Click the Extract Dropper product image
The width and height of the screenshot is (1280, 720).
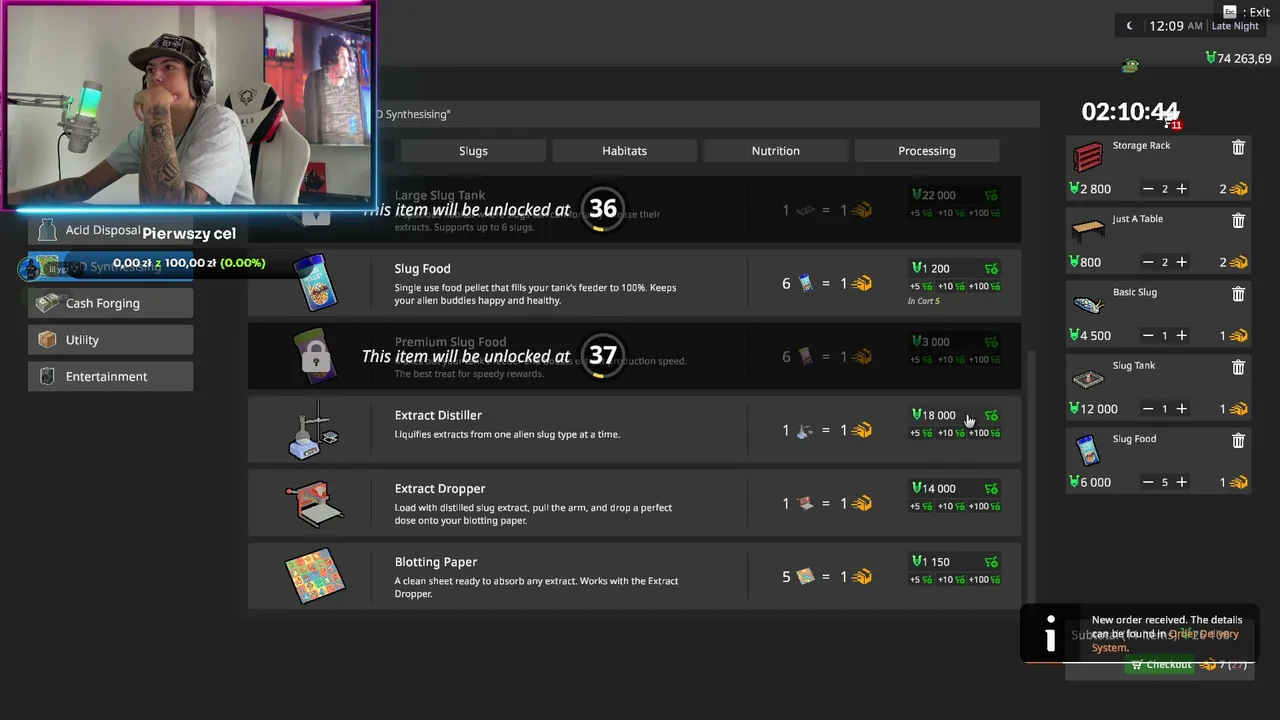(x=315, y=503)
